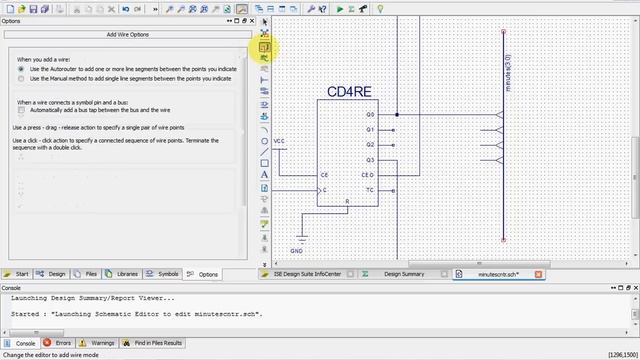Select the Line drawing tool
This screenshot has width=640, height=360.
(264, 152)
